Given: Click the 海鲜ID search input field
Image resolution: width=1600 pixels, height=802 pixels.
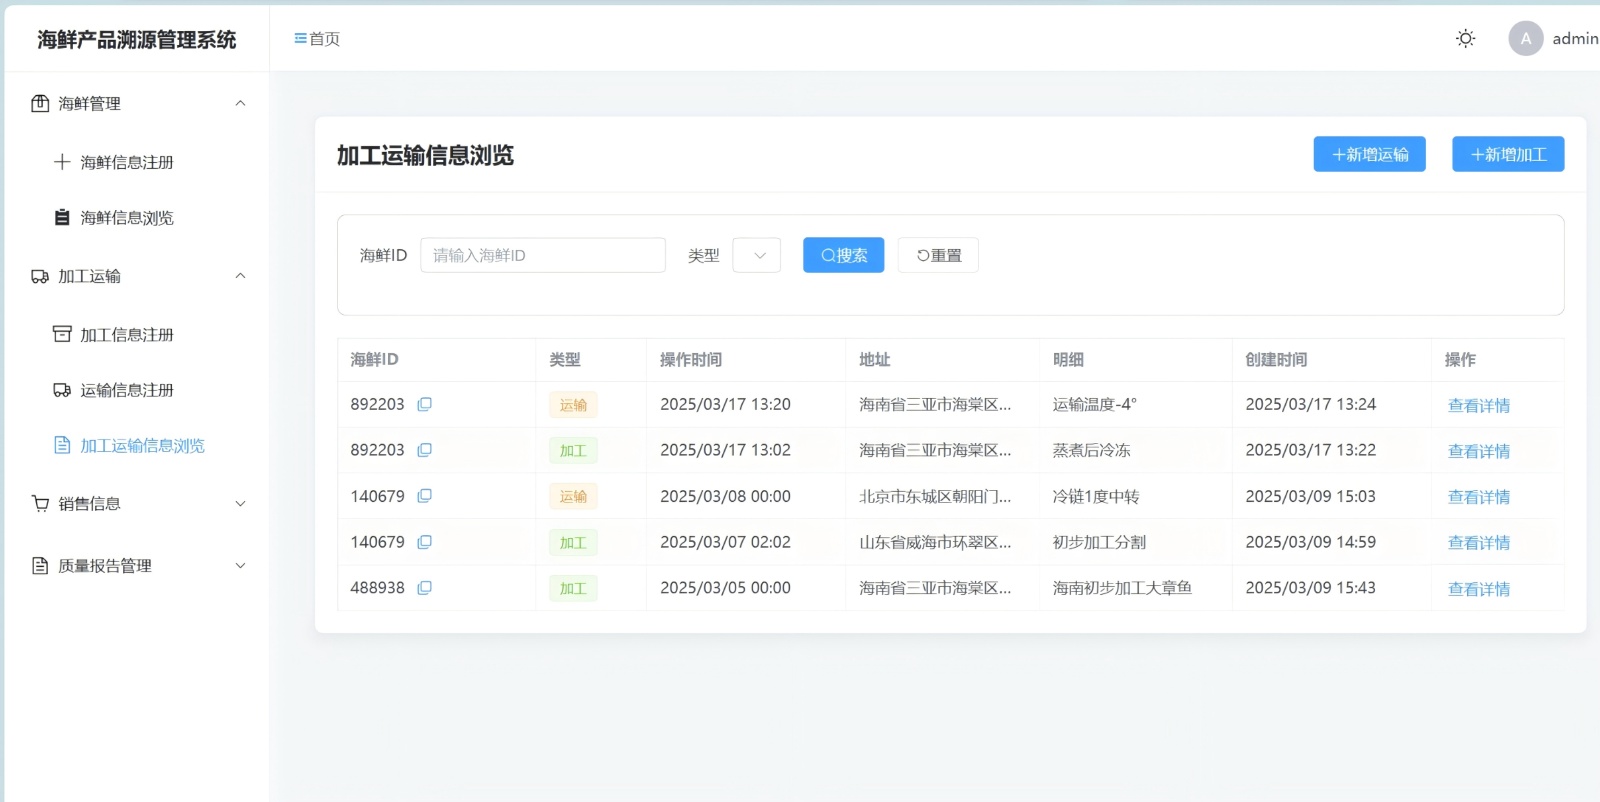Looking at the screenshot, I should pos(543,255).
